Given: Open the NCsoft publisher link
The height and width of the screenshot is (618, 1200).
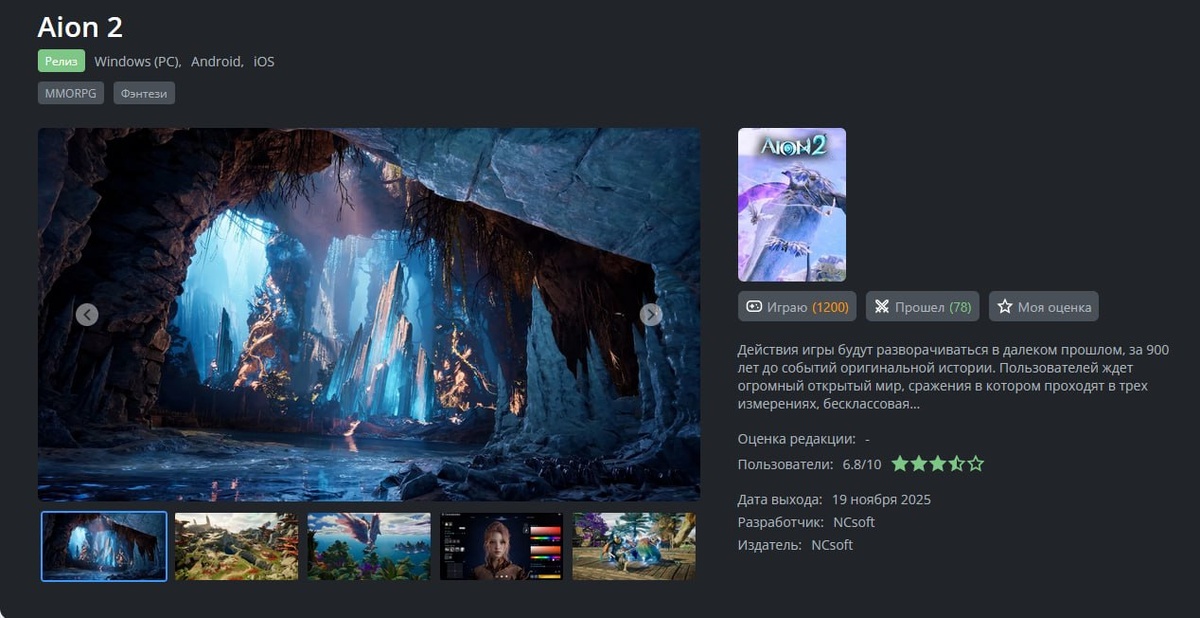Looking at the screenshot, I should point(832,545).
